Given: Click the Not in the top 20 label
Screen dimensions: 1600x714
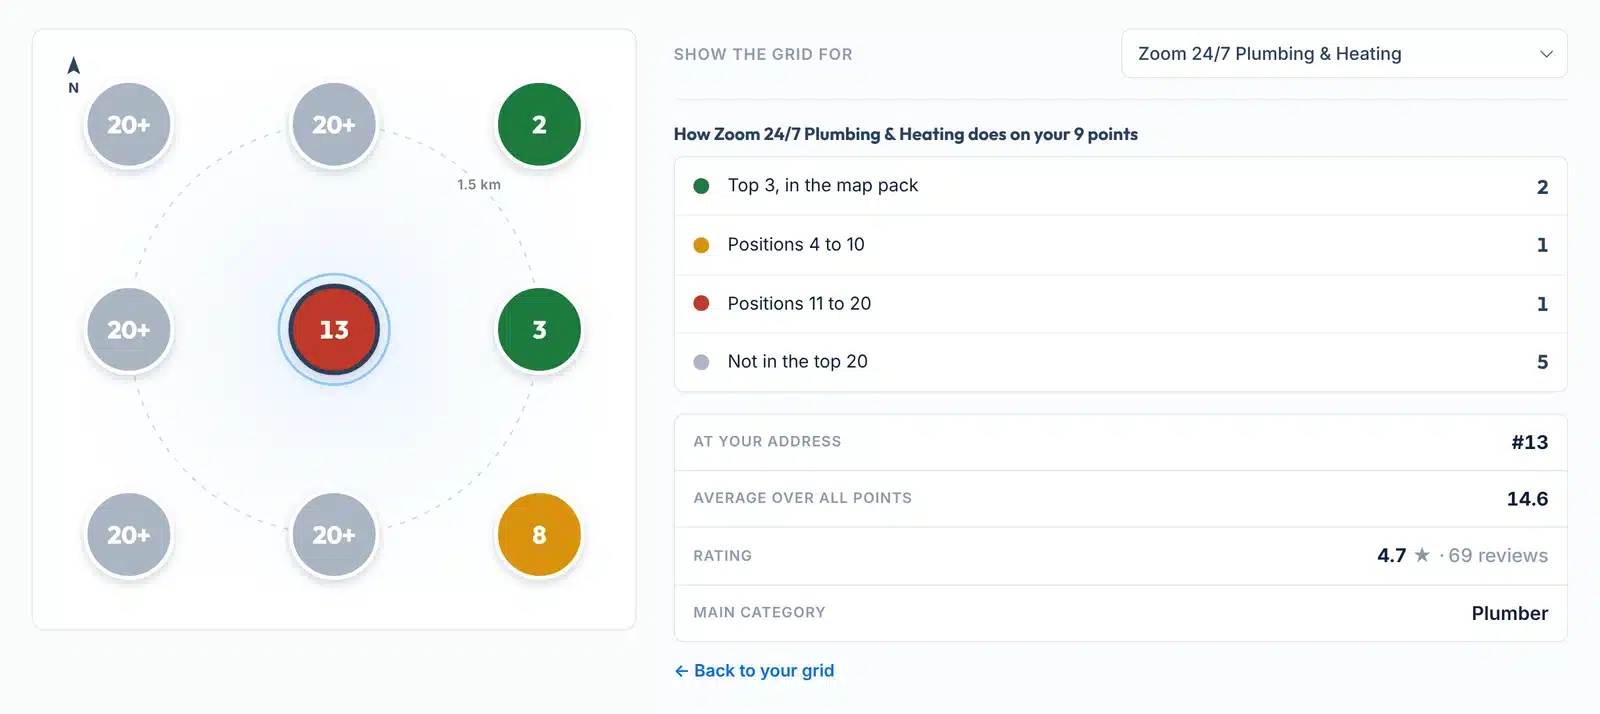Looking at the screenshot, I should pyautogui.click(x=797, y=361).
